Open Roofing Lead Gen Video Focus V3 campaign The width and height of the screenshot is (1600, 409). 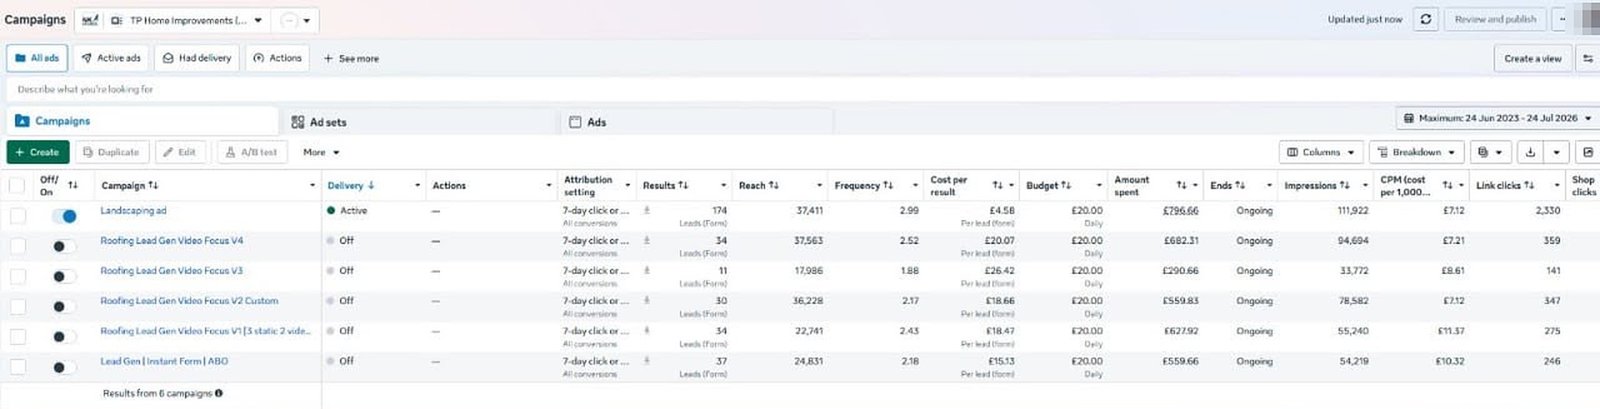(x=171, y=271)
